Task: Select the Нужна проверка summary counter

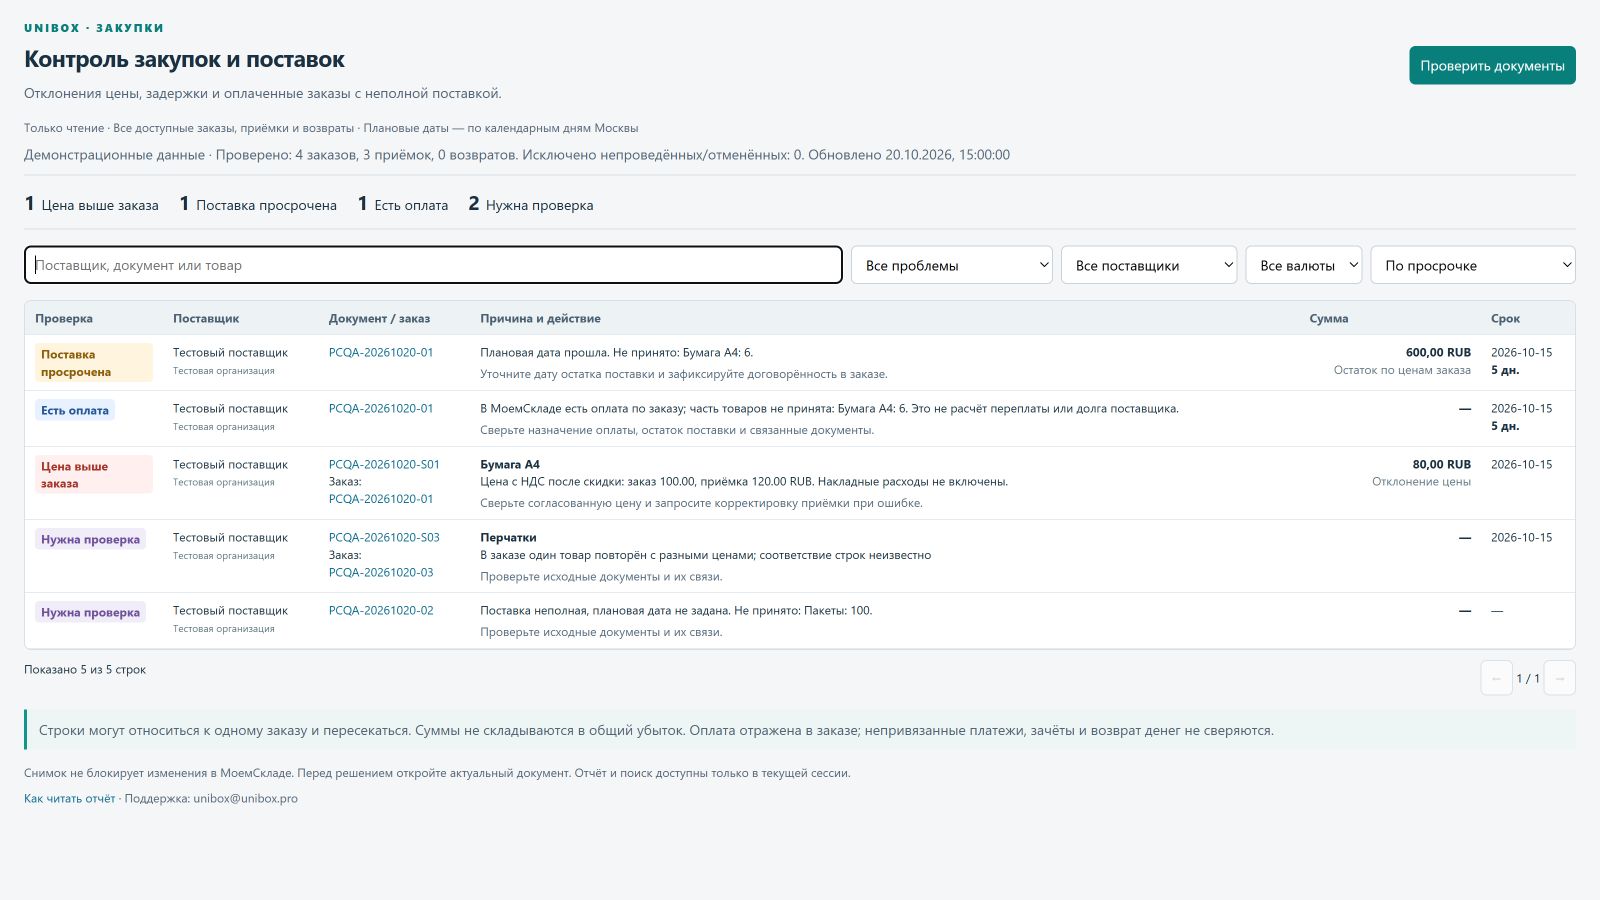Action: pyautogui.click(x=531, y=204)
